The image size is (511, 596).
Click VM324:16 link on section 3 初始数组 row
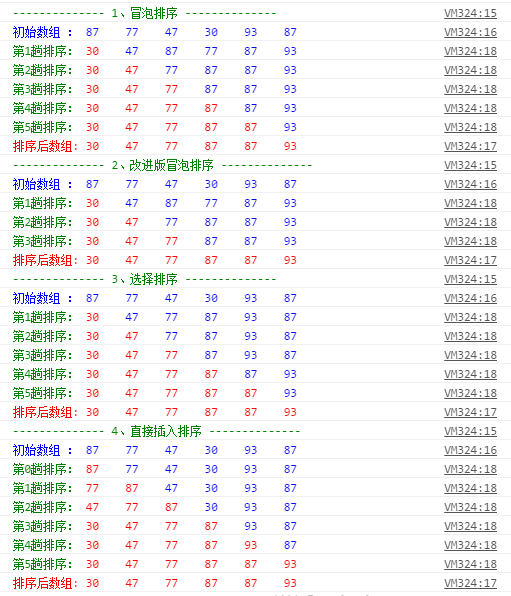coord(470,298)
